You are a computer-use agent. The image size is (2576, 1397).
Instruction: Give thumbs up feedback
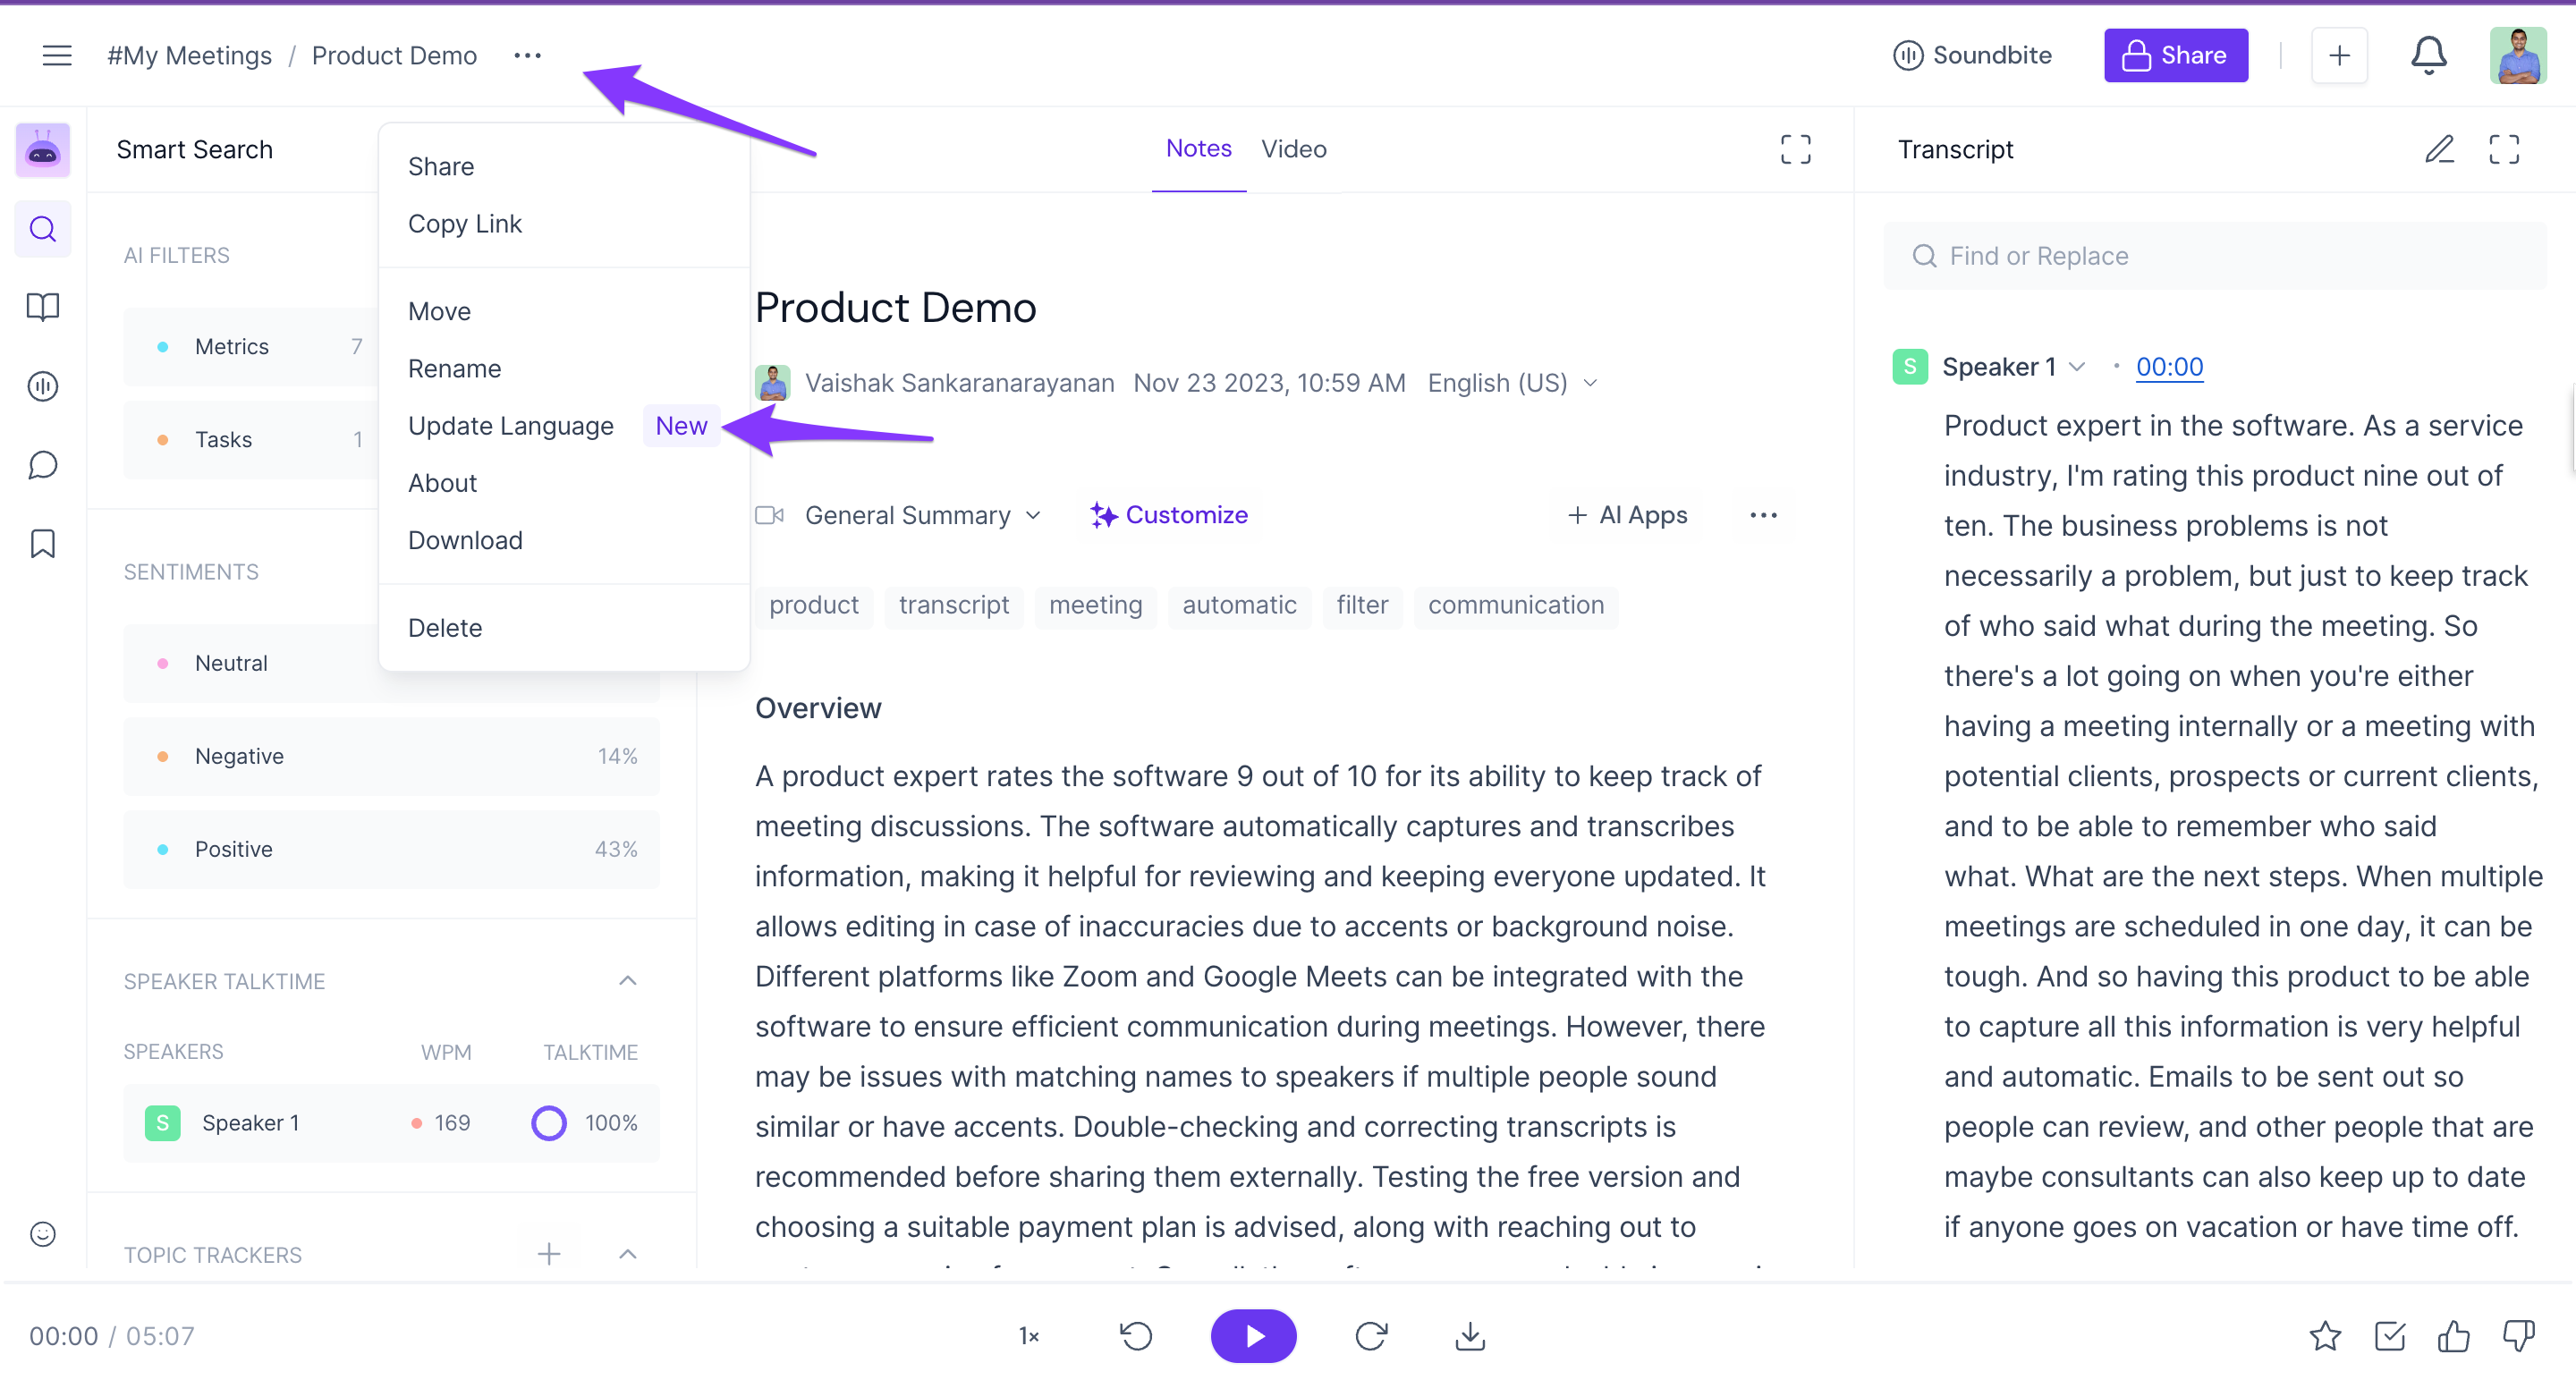pyautogui.click(x=2453, y=1336)
